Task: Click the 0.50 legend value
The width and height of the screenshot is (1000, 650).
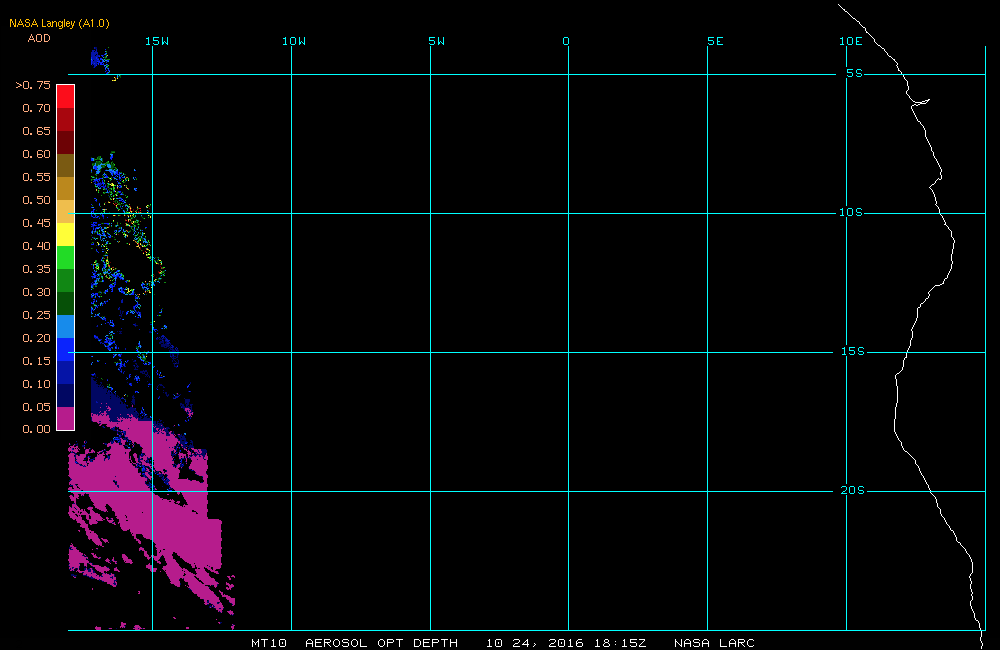Action: pyautogui.click(x=36, y=200)
